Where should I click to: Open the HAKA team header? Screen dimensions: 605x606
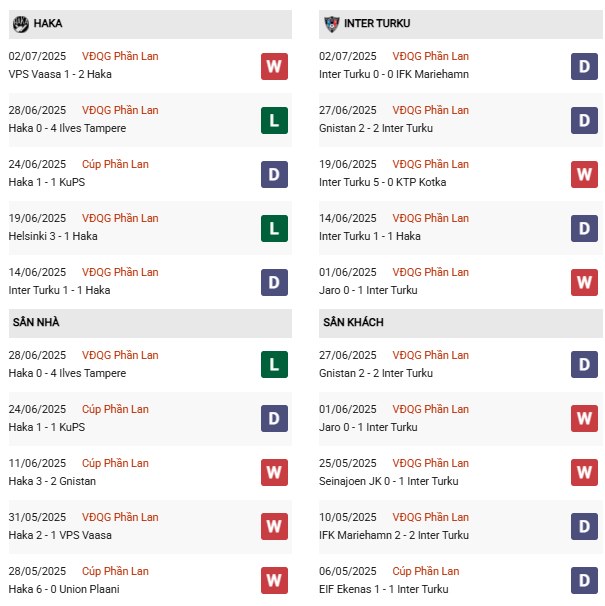(x=47, y=23)
